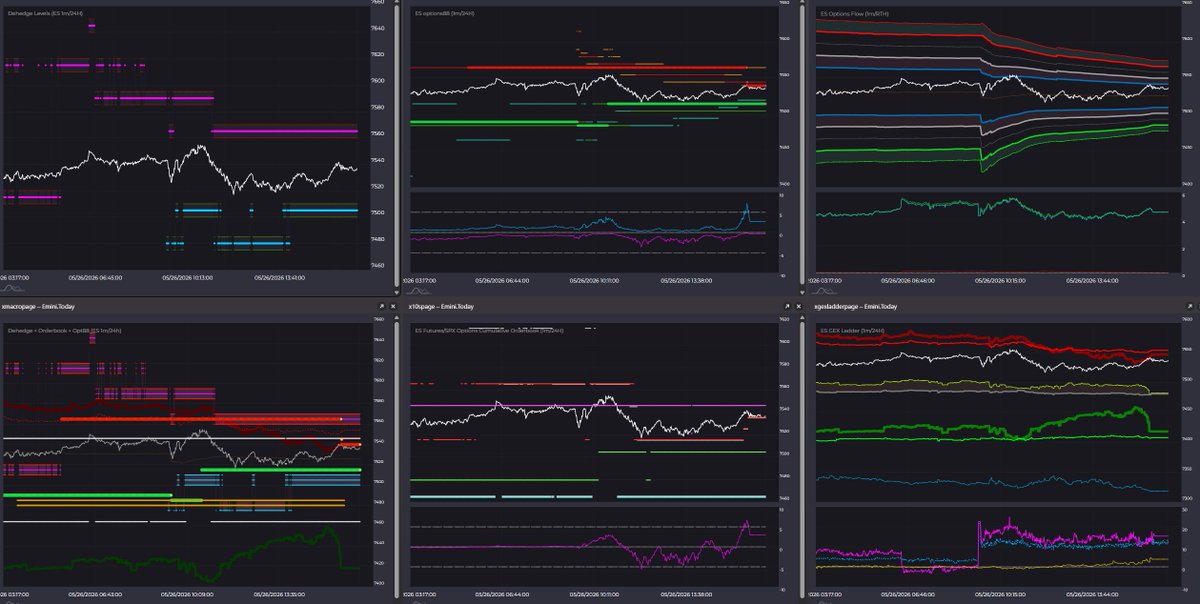Select the x10spage – Emini.Today title bar
Image resolution: width=1200 pixels, height=604 pixels.
606,306
